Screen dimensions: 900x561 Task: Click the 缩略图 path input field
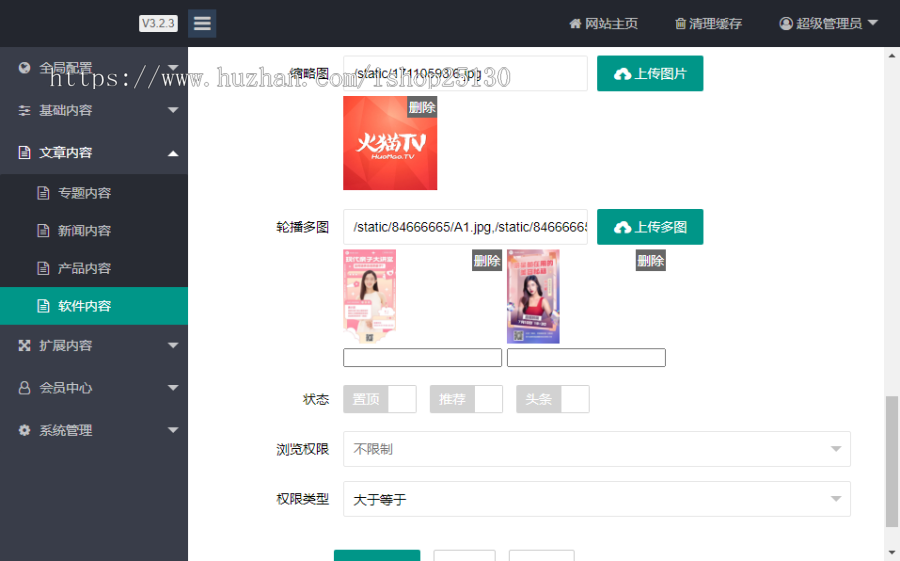pyautogui.click(x=465, y=73)
